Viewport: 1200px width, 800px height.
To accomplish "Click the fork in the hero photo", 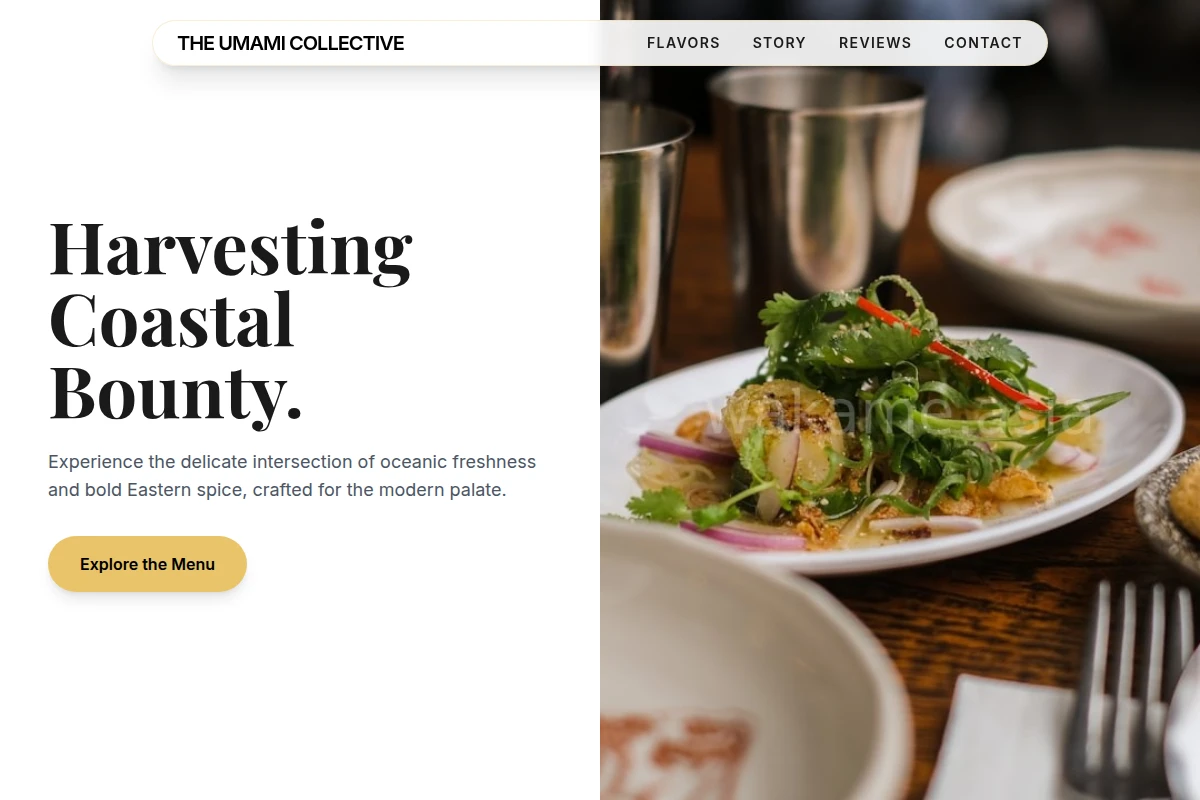I will coord(1127,690).
